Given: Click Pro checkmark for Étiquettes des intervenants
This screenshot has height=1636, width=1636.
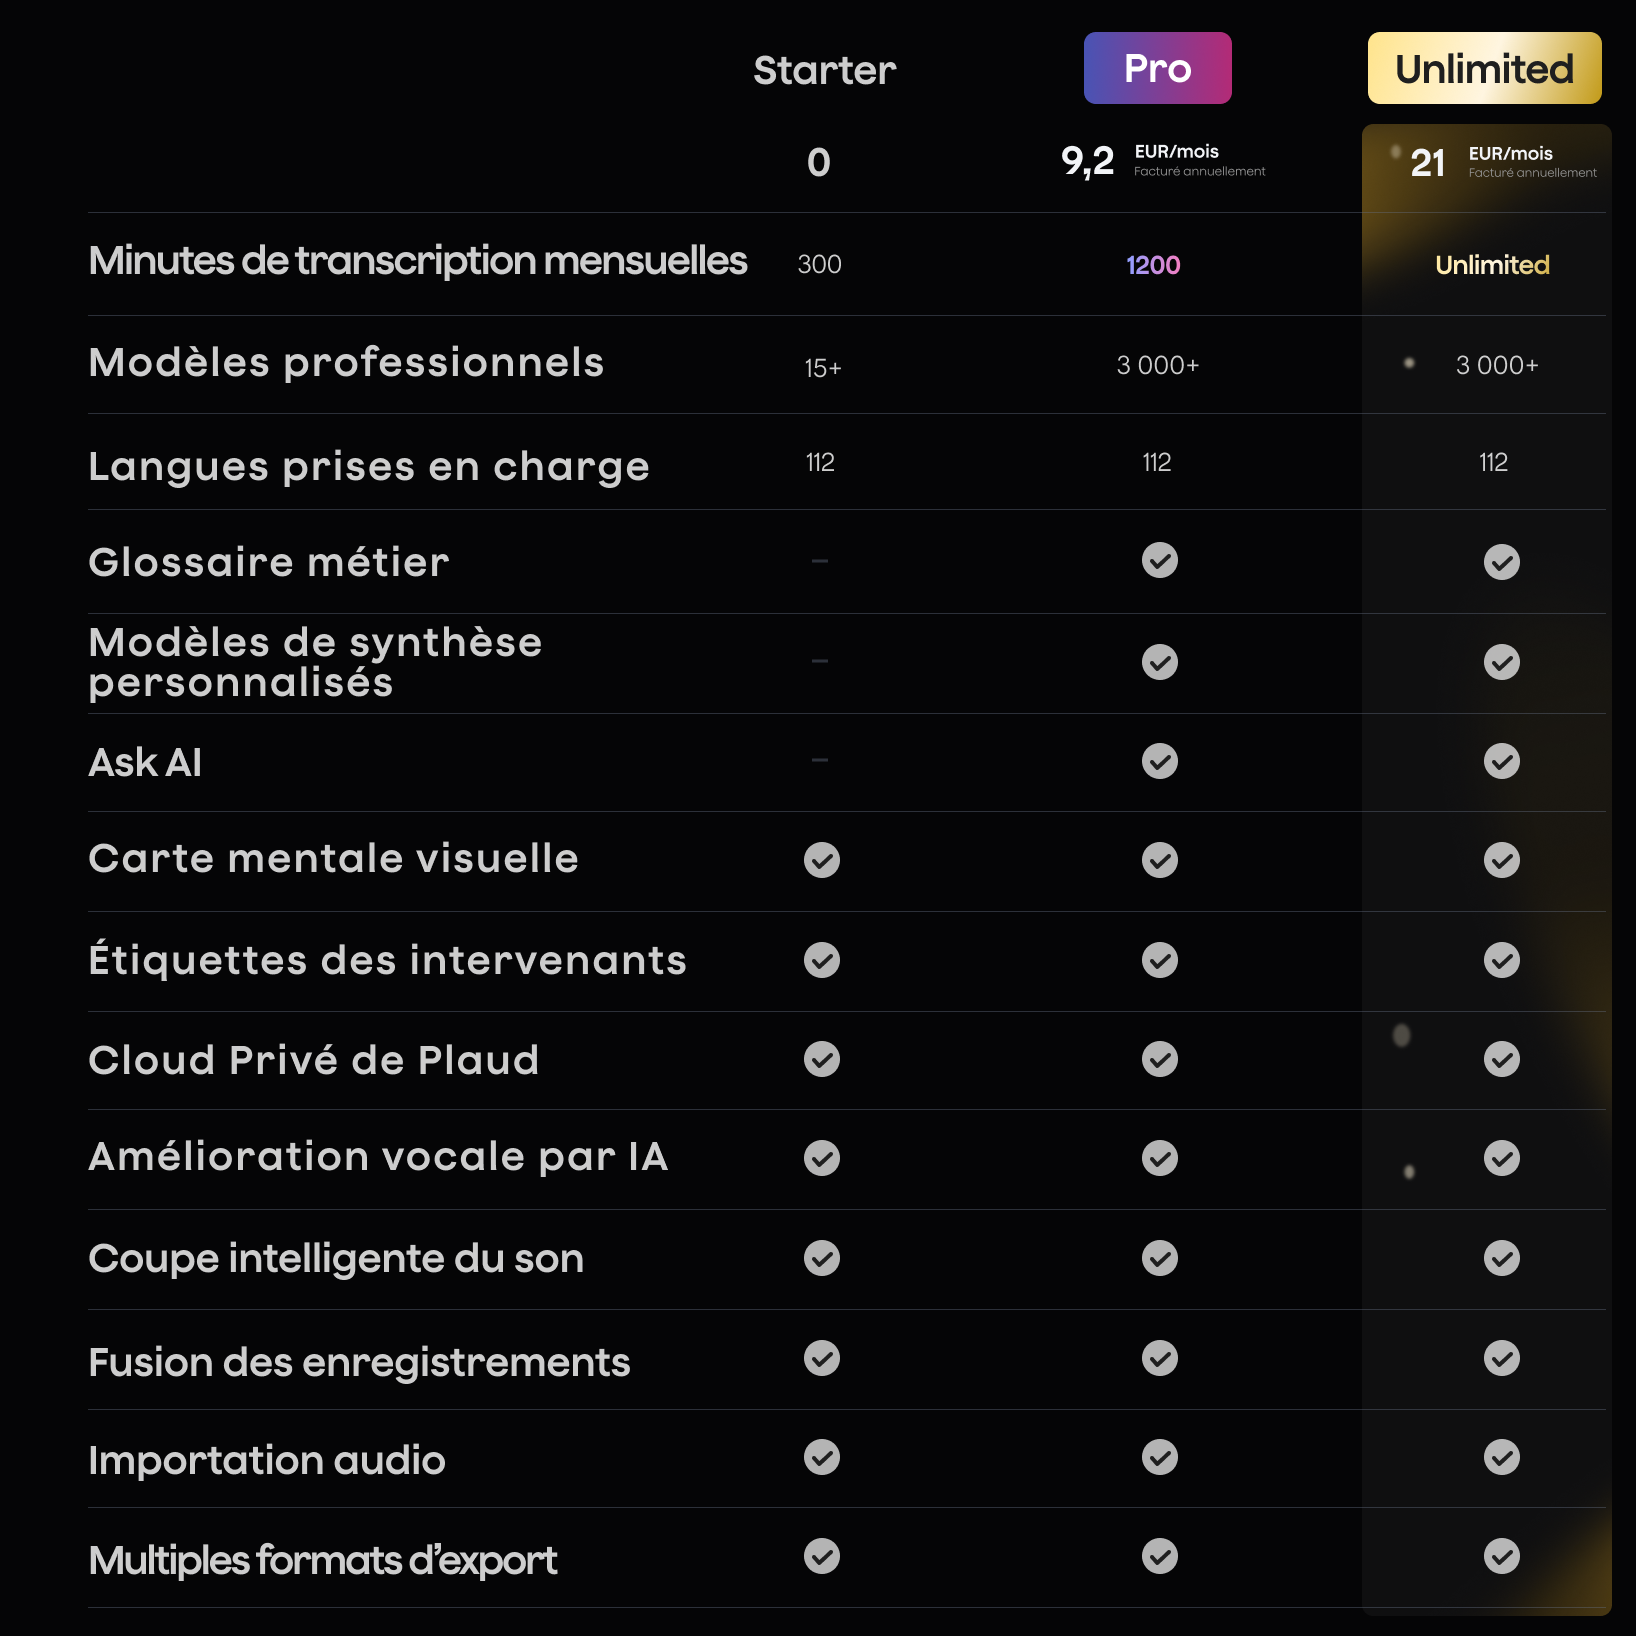Looking at the screenshot, I should [x=1159, y=960].
